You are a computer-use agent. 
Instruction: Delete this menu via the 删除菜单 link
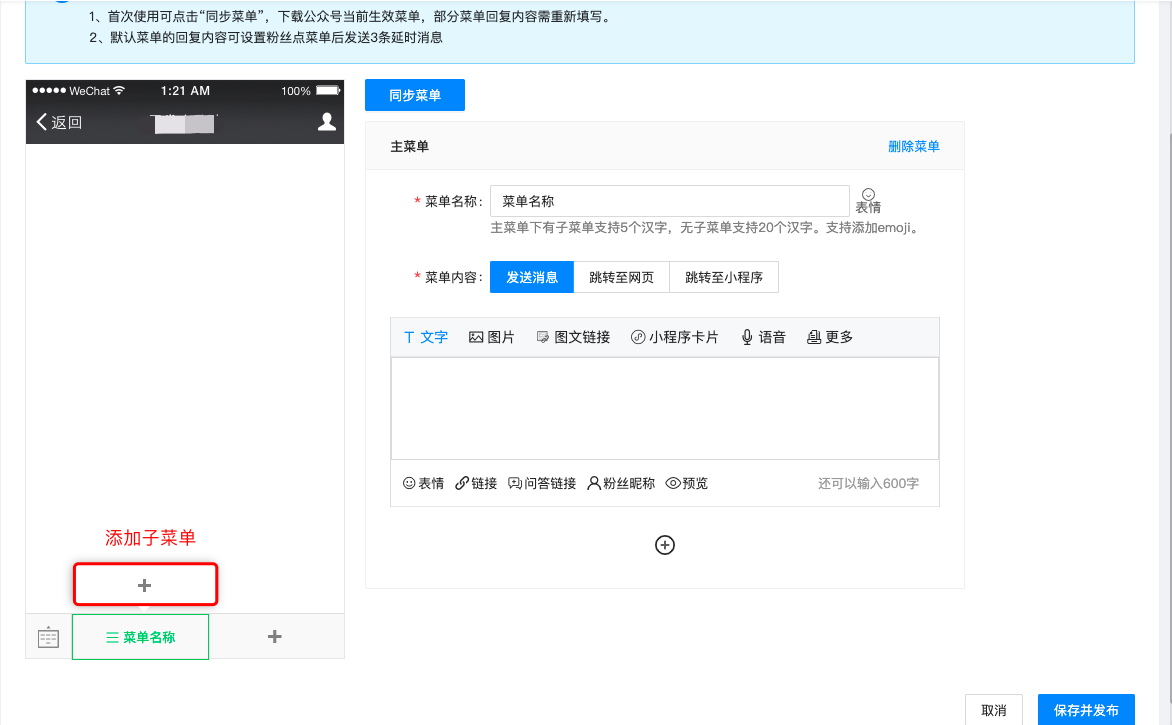point(913,146)
